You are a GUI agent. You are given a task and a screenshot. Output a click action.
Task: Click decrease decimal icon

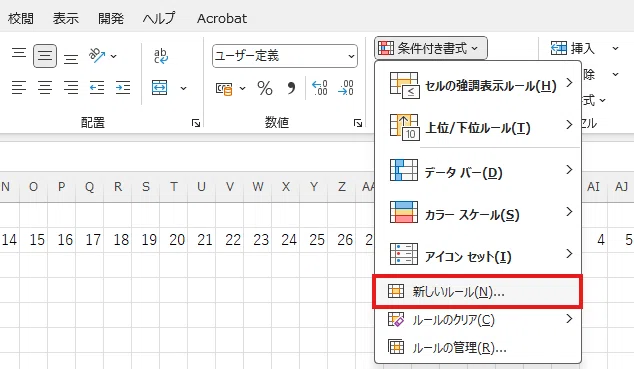click(346, 88)
